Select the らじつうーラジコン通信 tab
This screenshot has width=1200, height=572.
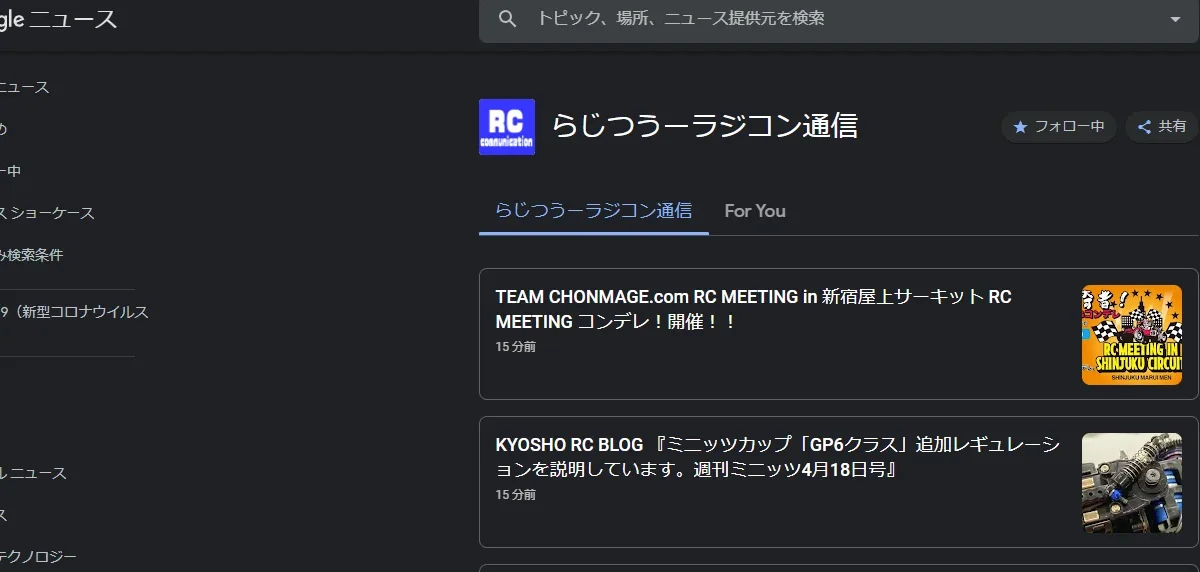(x=593, y=211)
